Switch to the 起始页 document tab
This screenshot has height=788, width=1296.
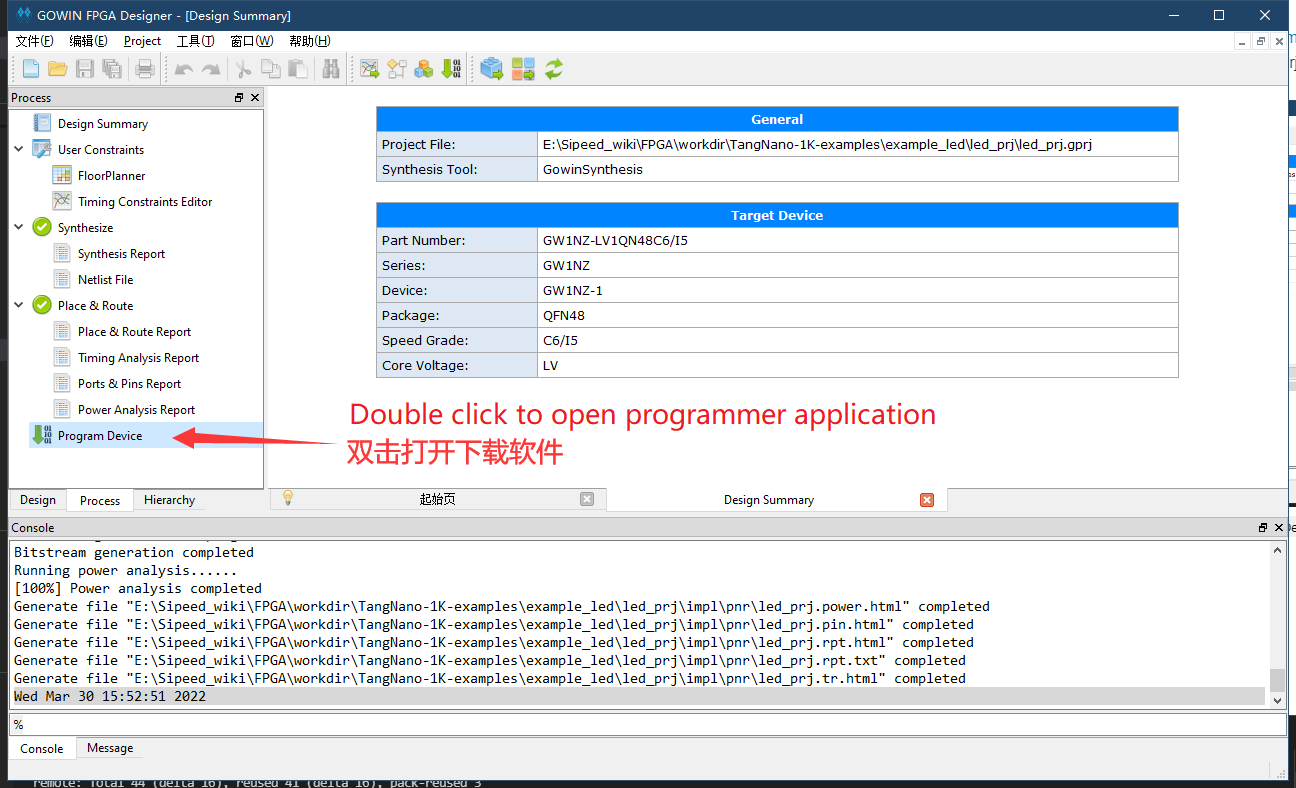coord(437,499)
